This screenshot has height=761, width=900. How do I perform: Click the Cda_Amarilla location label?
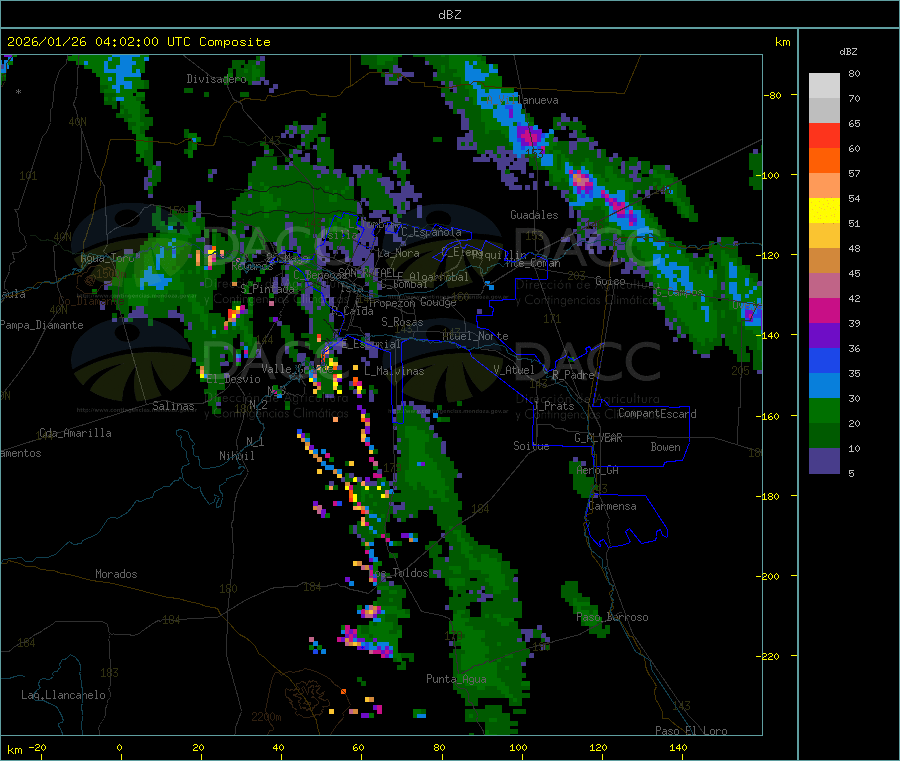click(x=75, y=433)
